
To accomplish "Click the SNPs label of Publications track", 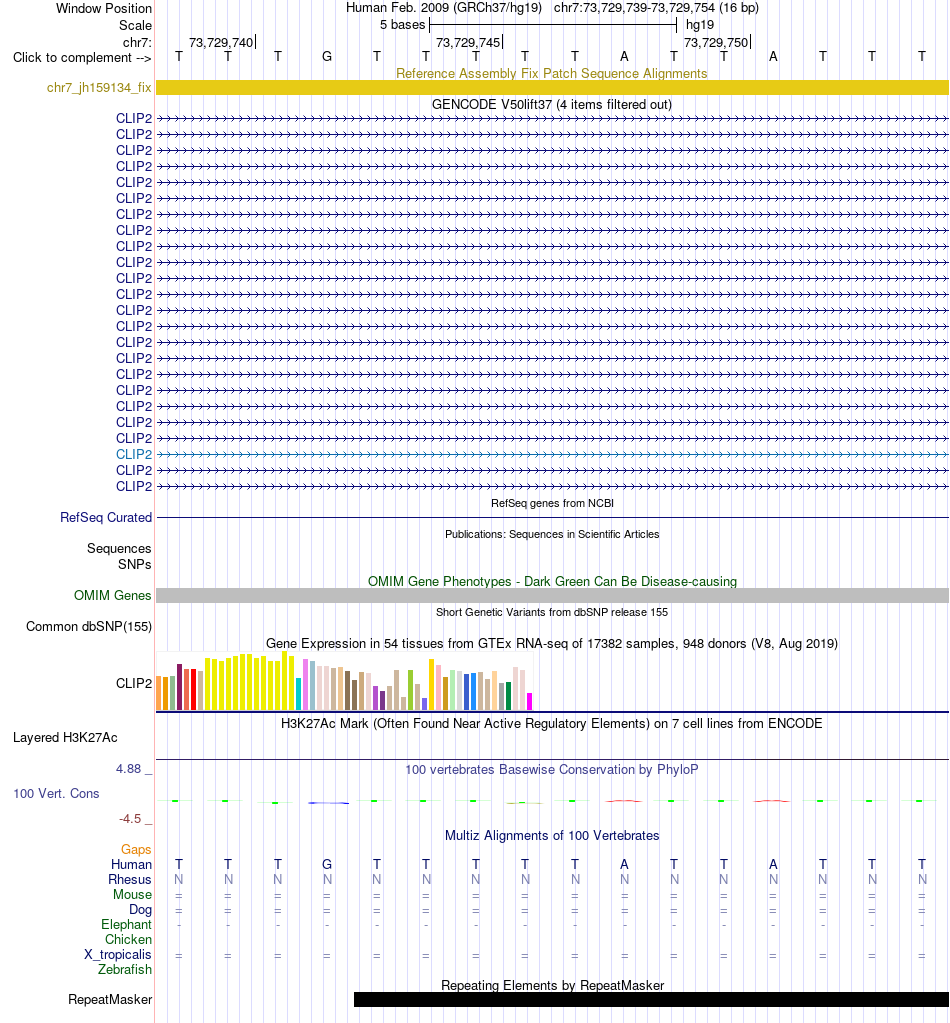I will (x=134, y=564).
